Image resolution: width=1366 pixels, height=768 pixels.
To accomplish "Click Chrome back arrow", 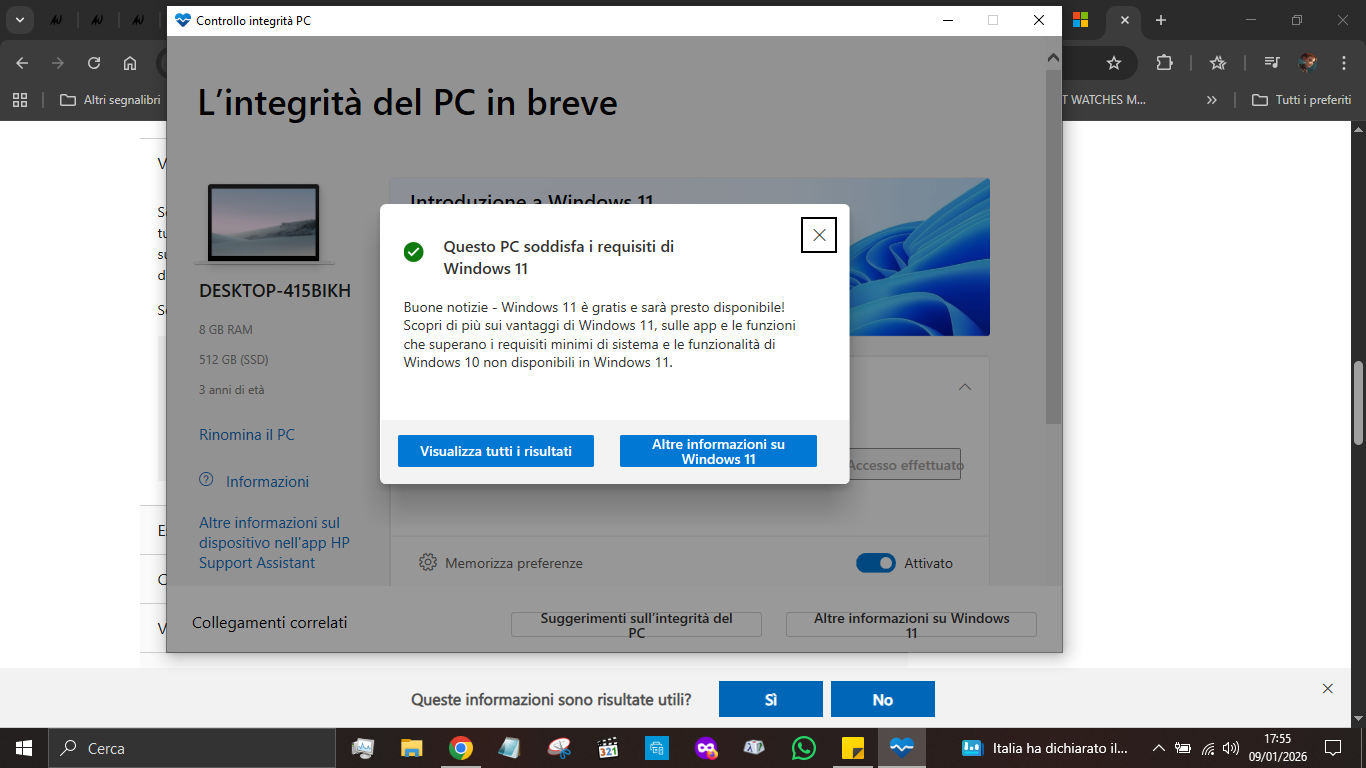I will [x=22, y=63].
